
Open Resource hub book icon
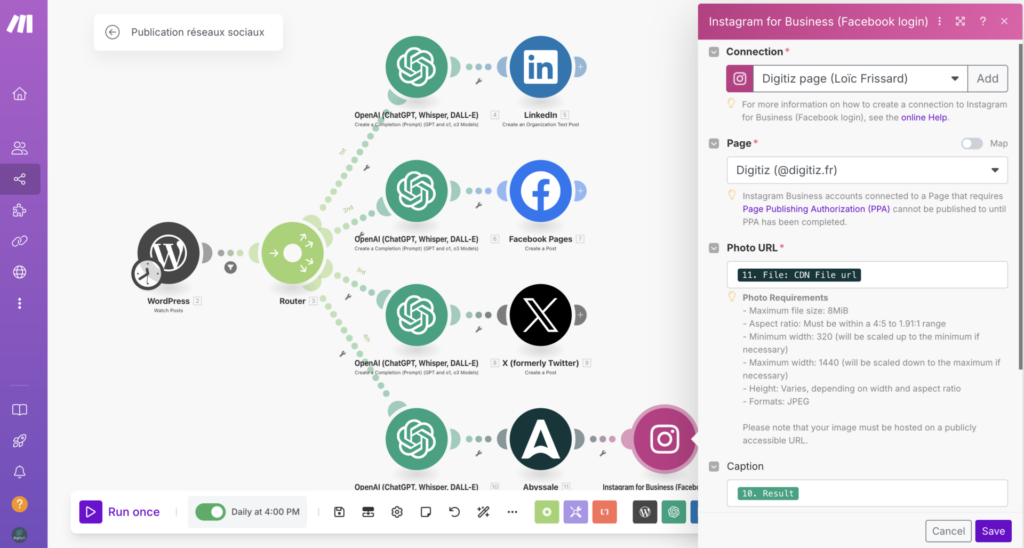20,410
